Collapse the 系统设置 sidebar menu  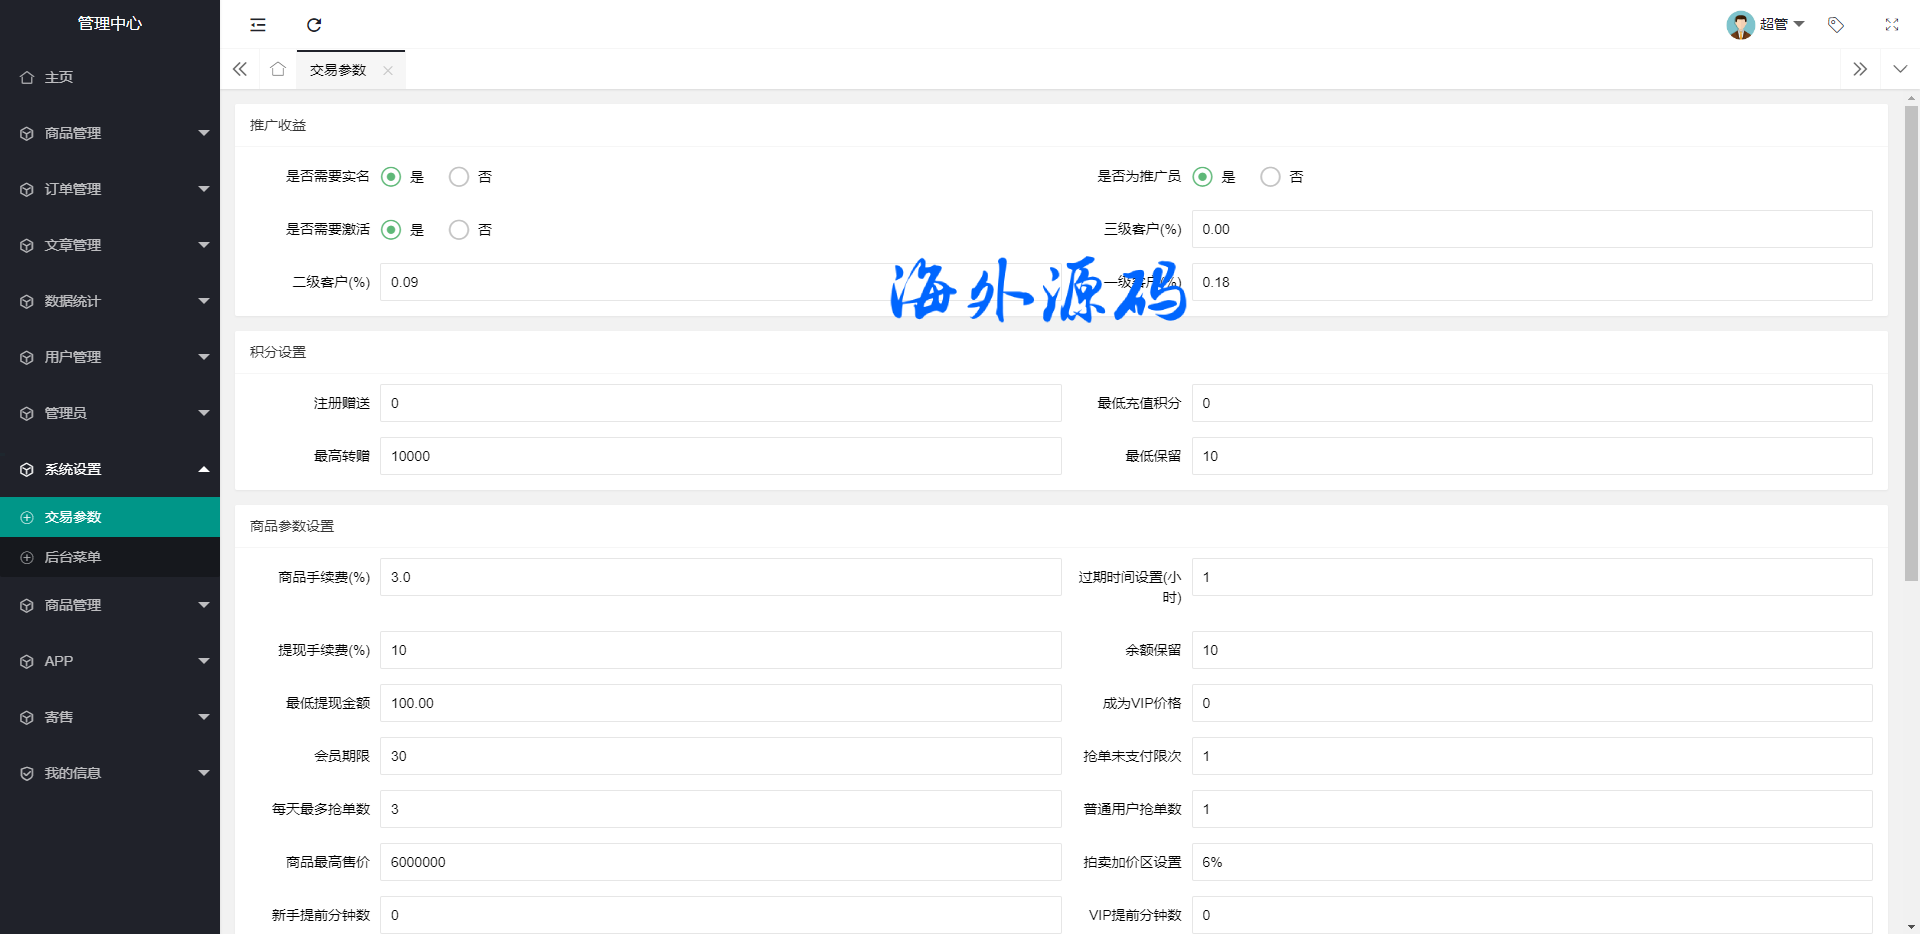[110, 469]
